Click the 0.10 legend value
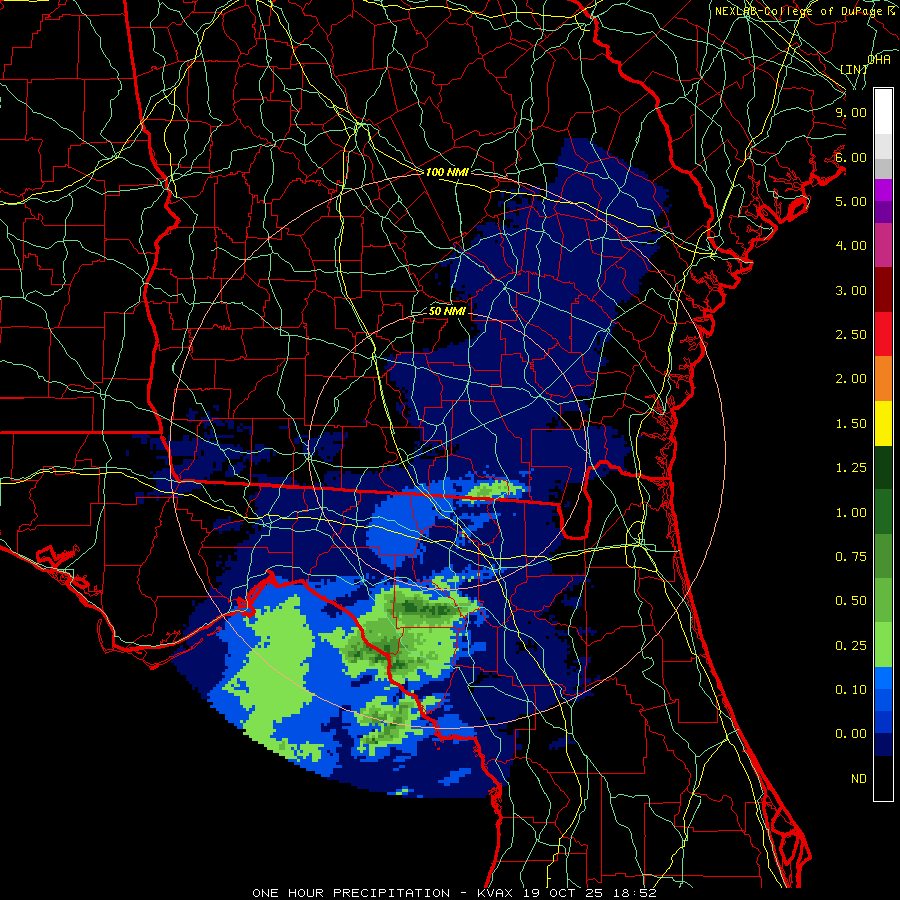The height and width of the screenshot is (900, 900). click(x=851, y=690)
